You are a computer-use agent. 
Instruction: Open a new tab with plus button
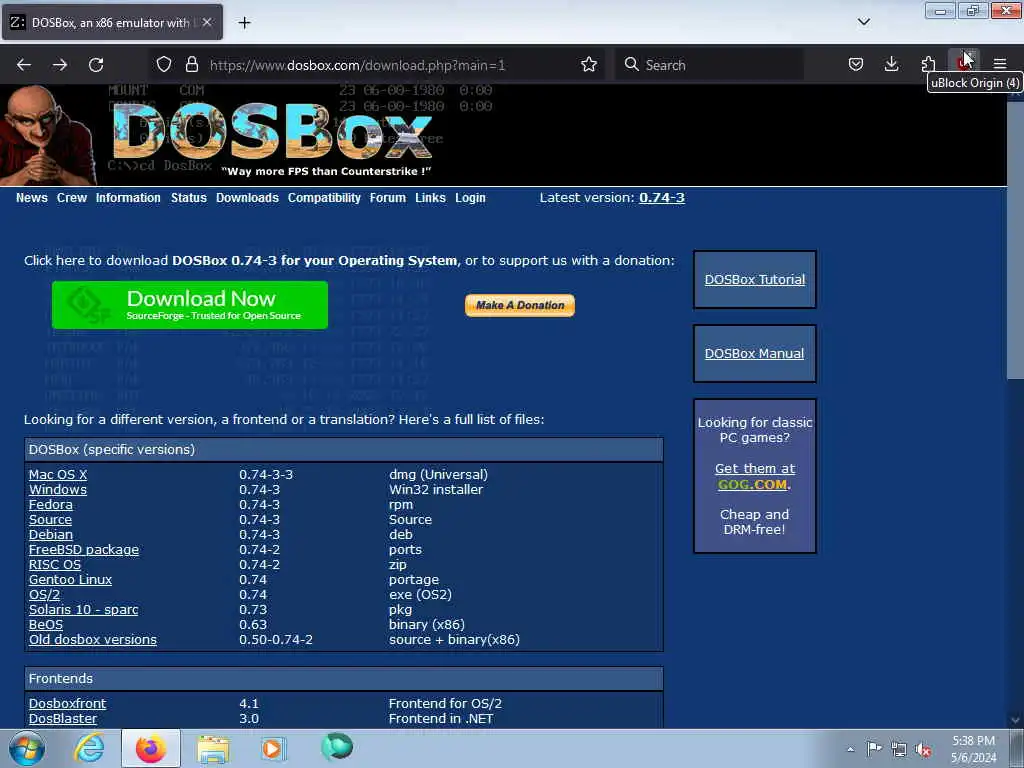[244, 23]
